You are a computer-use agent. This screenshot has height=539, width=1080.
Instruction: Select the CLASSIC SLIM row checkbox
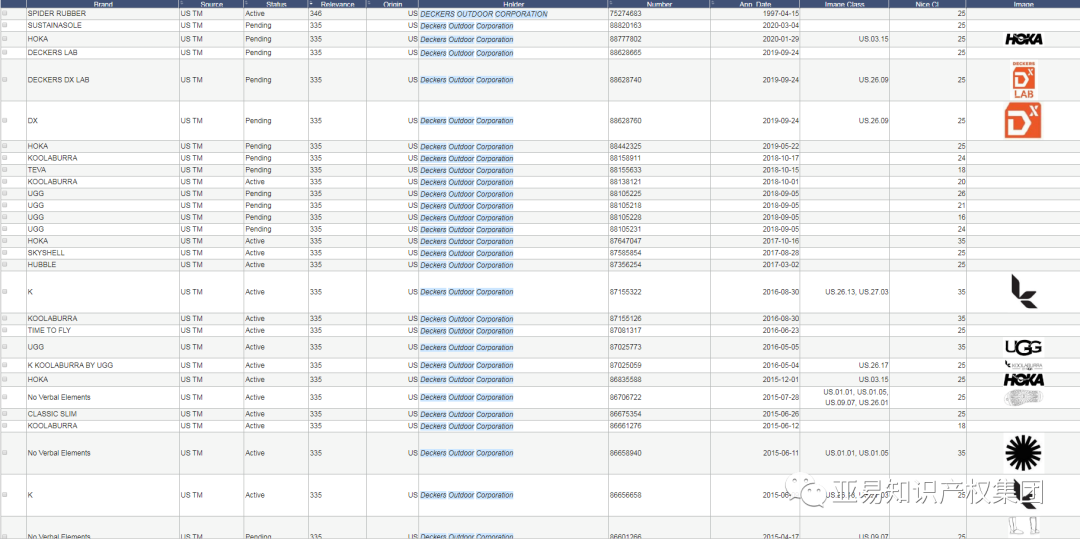[6, 414]
